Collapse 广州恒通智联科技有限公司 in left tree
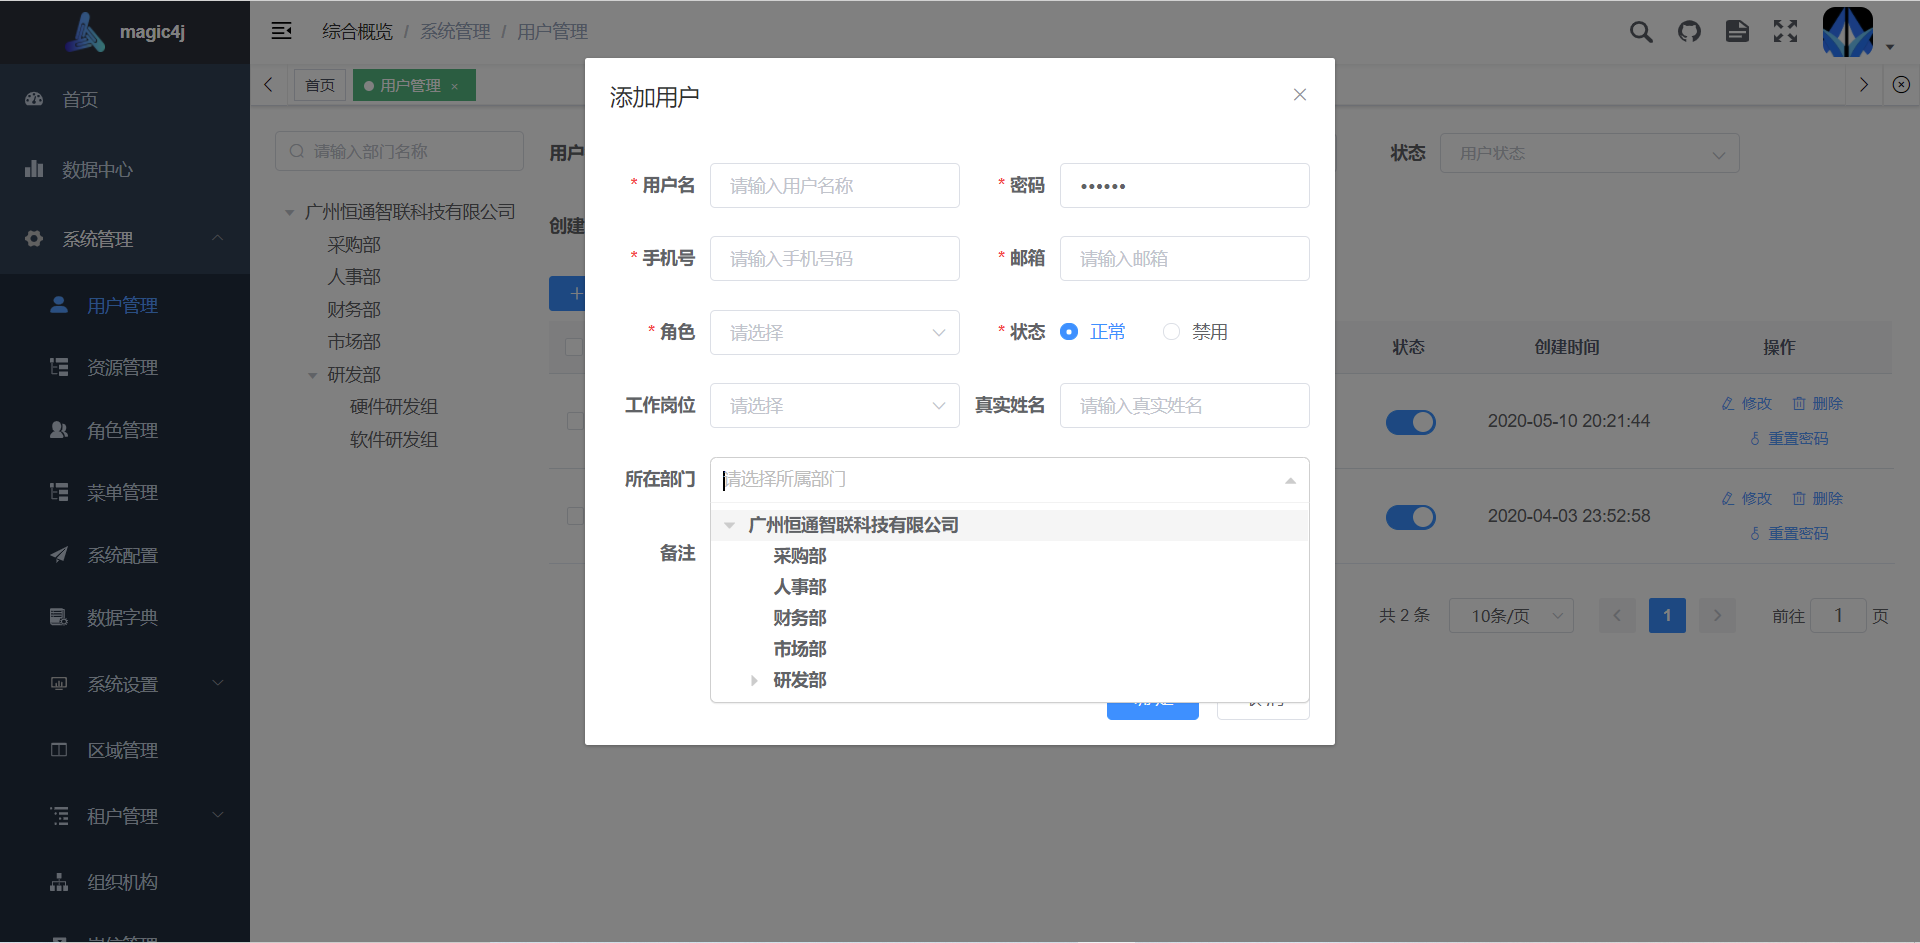Image resolution: width=1920 pixels, height=943 pixels. pyautogui.click(x=290, y=212)
